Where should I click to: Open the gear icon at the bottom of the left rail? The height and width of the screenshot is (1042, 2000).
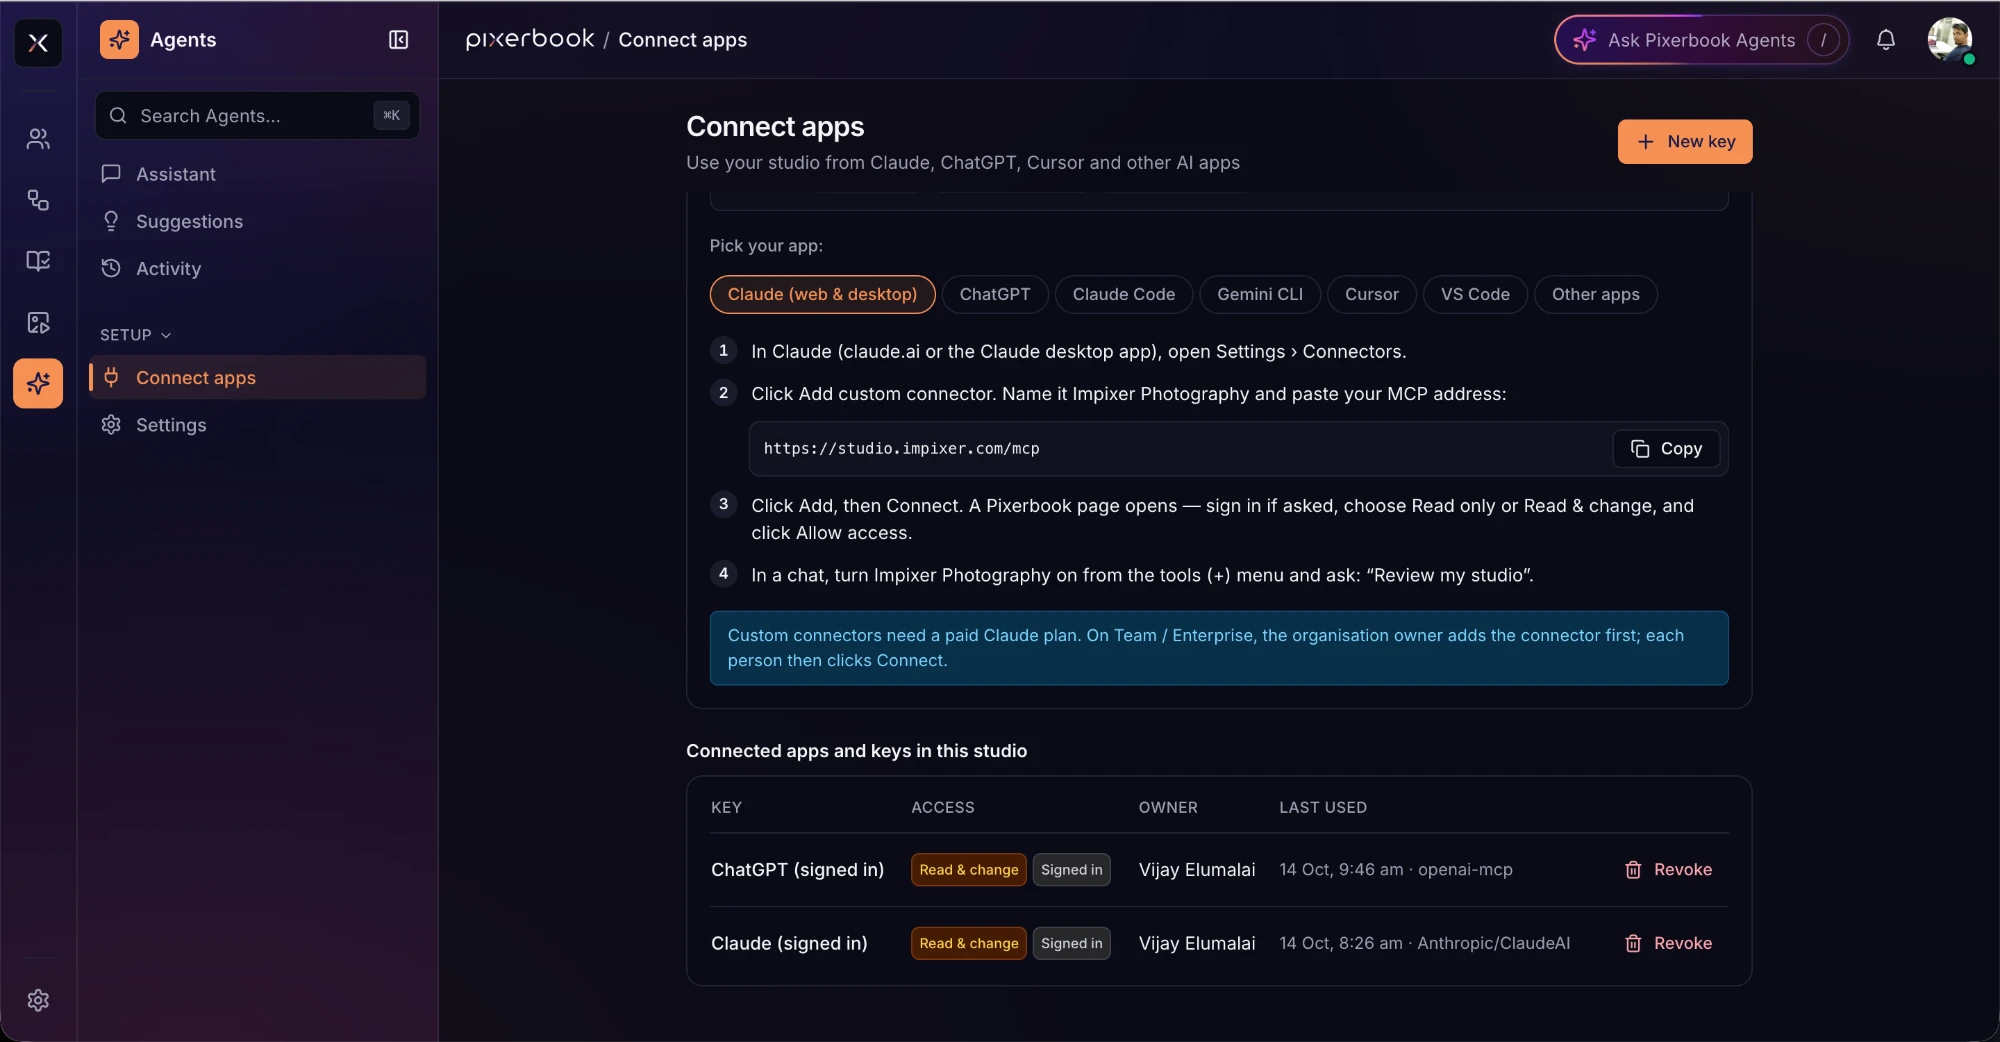click(38, 1000)
